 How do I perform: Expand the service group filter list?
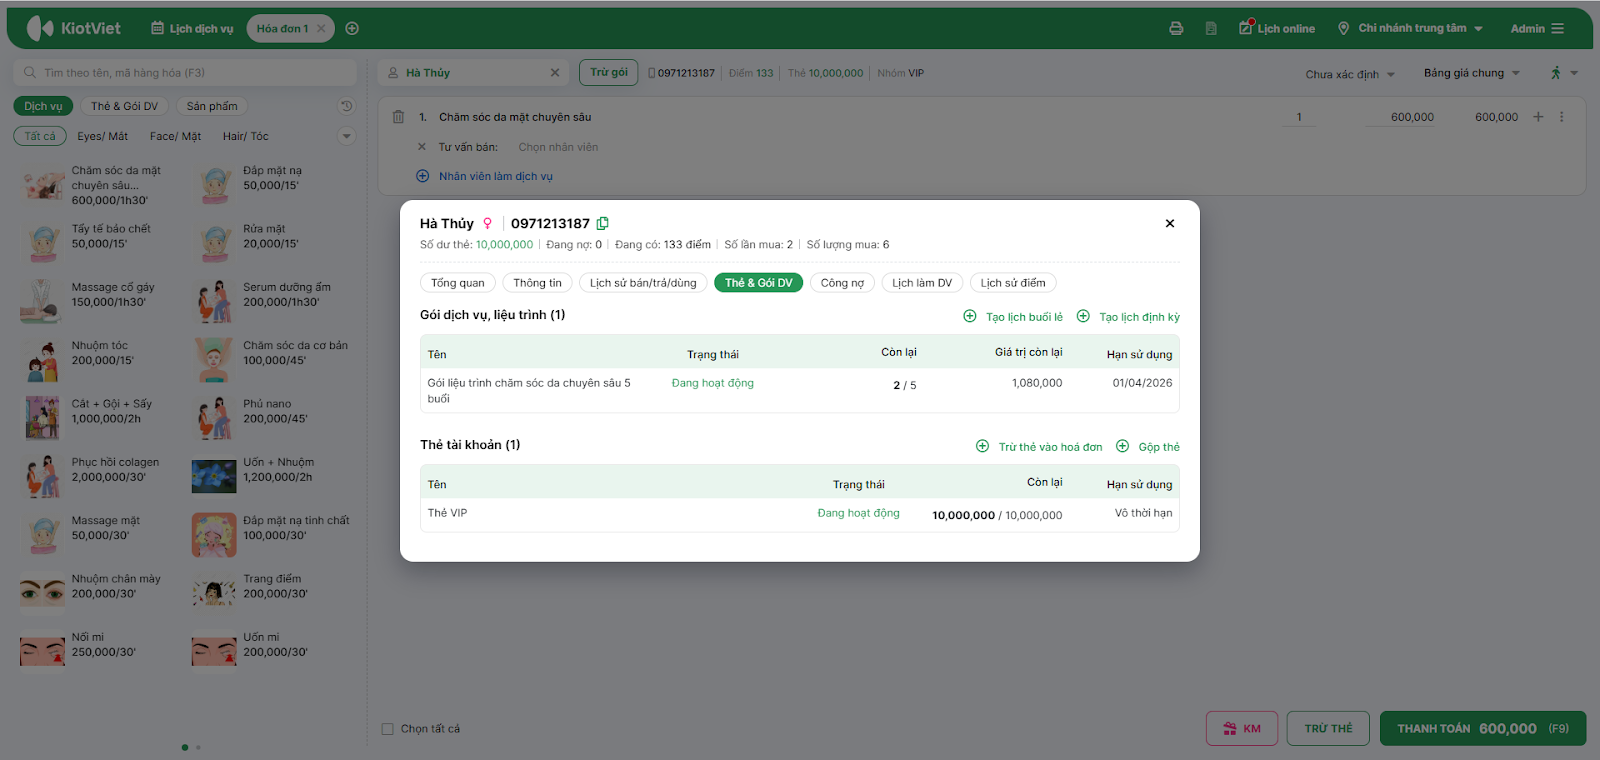tap(346, 136)
